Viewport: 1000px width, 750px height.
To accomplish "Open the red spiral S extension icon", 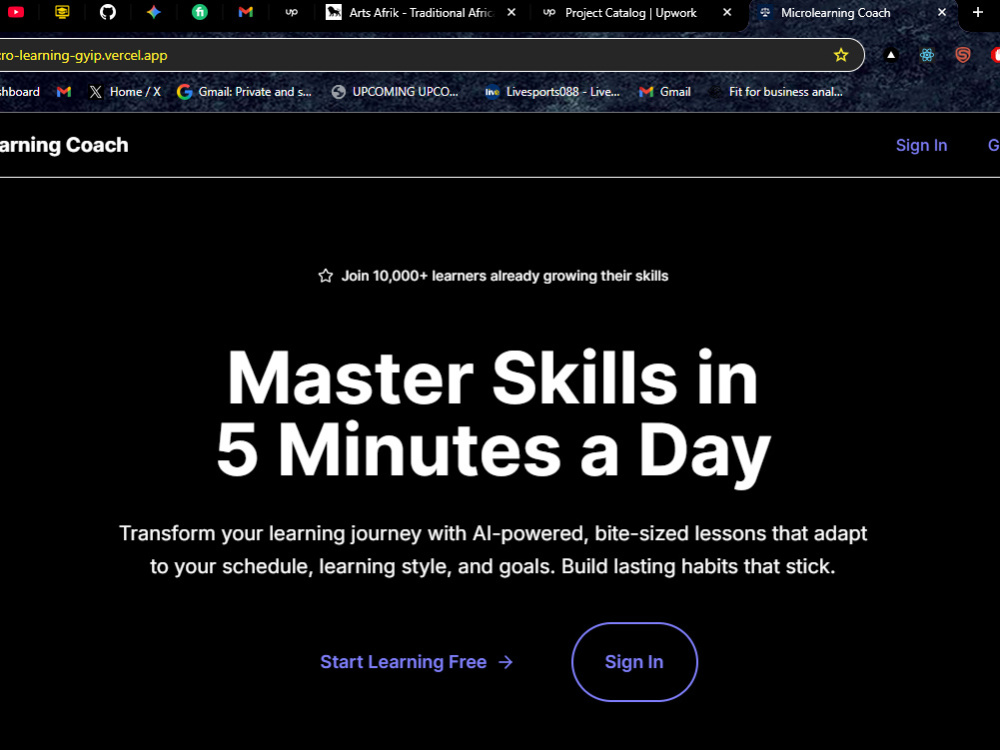I will pyautogui.click(x=962, y=55).
